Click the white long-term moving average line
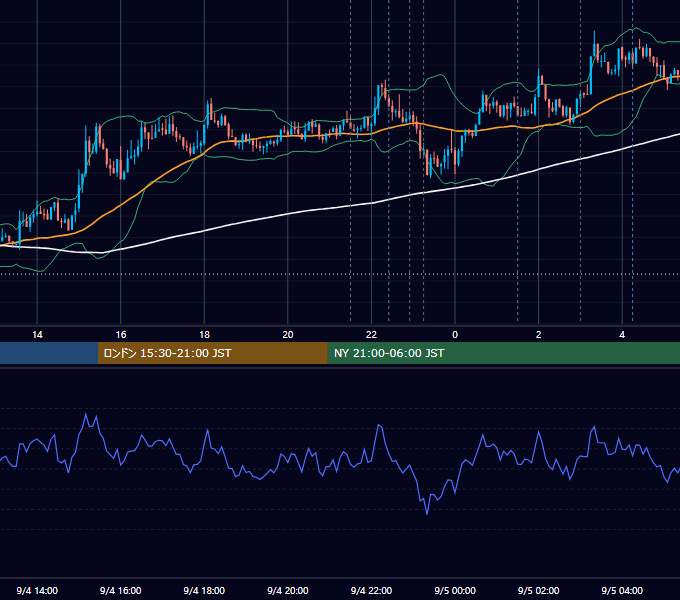The image size is (680, 600). tap(288, 214)
